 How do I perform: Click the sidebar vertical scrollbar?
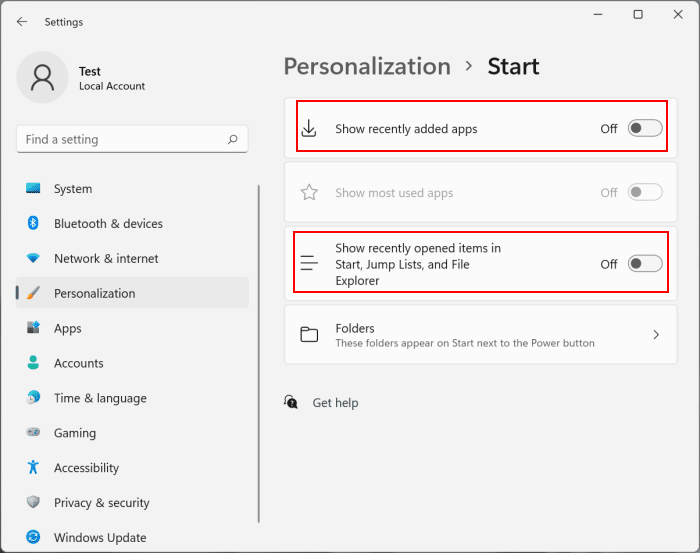(258, 353)
